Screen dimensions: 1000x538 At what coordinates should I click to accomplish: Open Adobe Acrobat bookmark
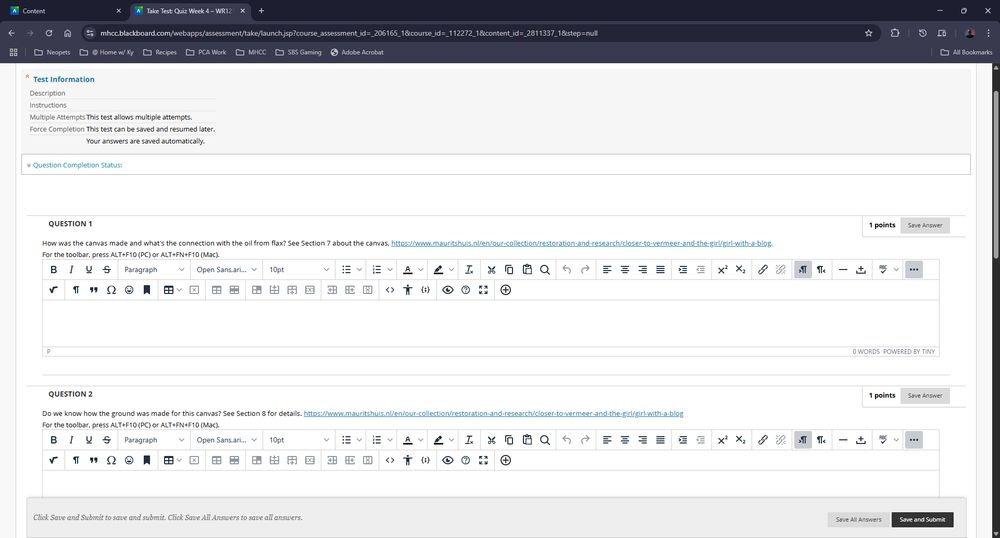tap(357, 52)
